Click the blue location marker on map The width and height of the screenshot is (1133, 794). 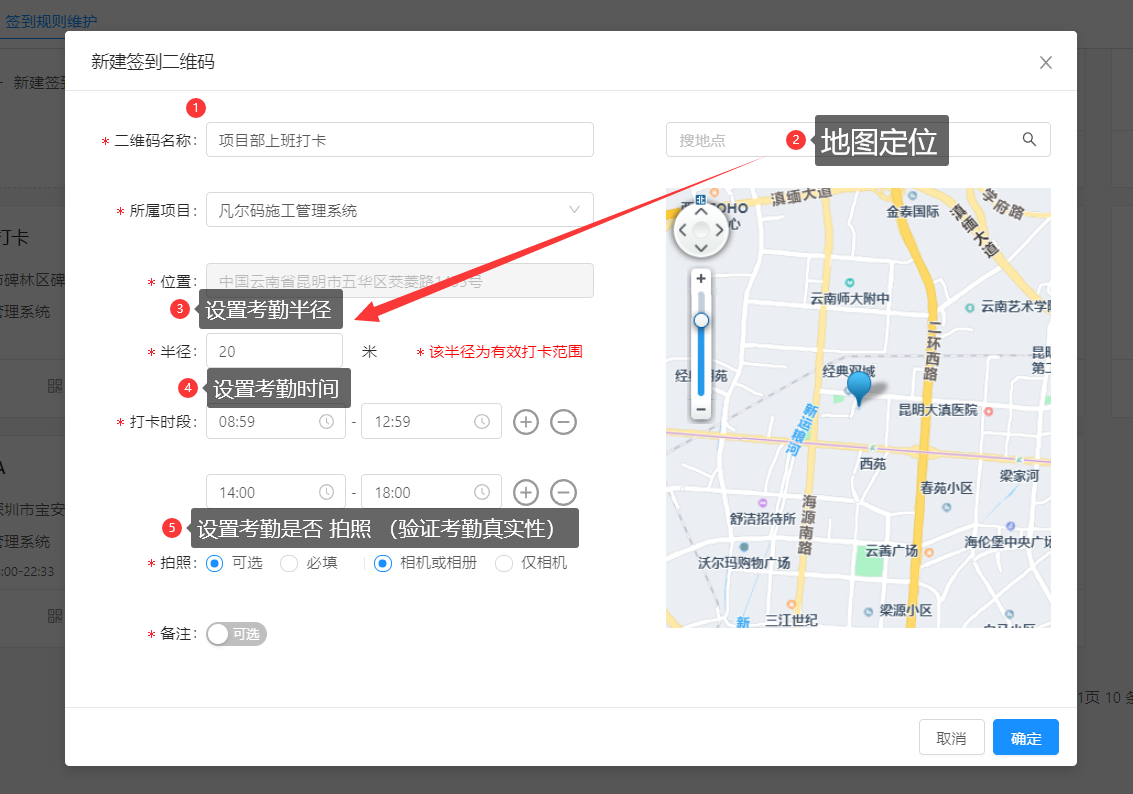click(858, 385)
